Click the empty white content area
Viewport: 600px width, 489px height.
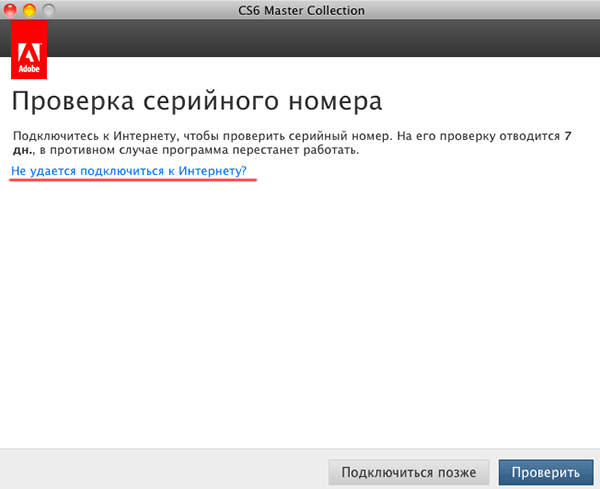[300, 320]
